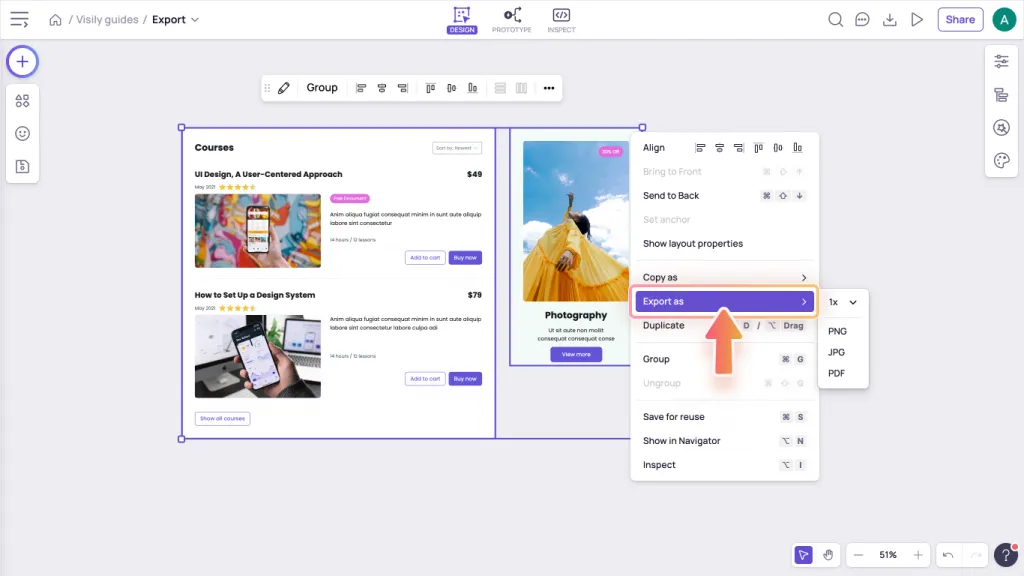The height and width of the screenshot is (576, 1024).
Task: Select the hand pan tool
Action: [x=828, y=555]
